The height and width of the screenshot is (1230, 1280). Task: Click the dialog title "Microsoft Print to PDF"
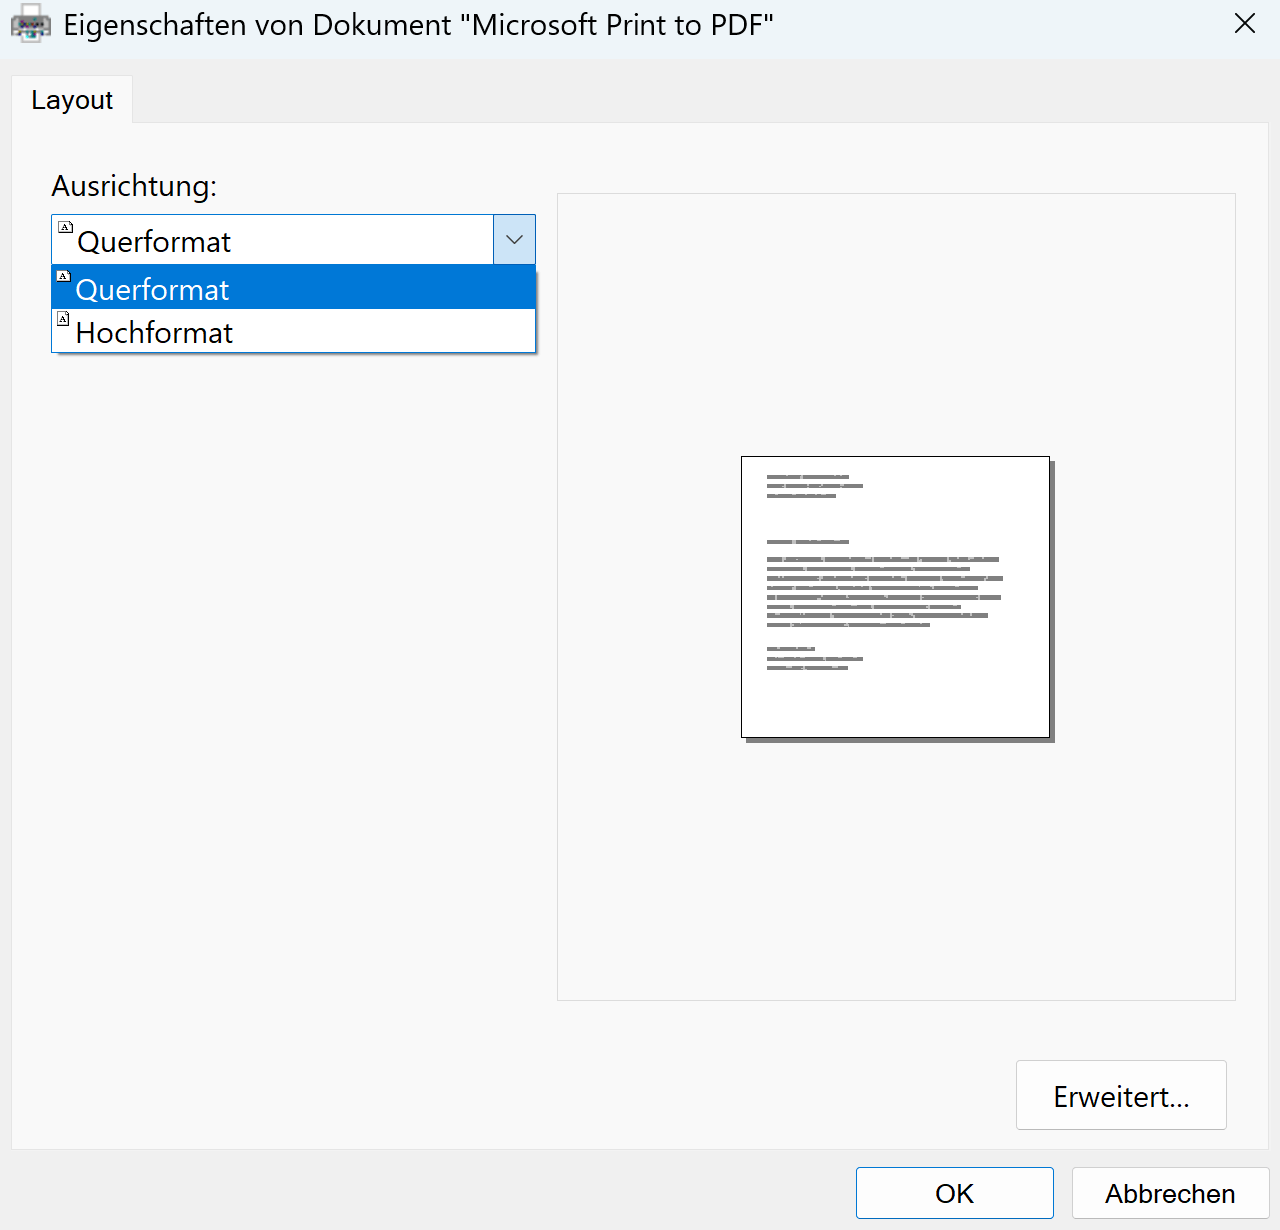418,25
